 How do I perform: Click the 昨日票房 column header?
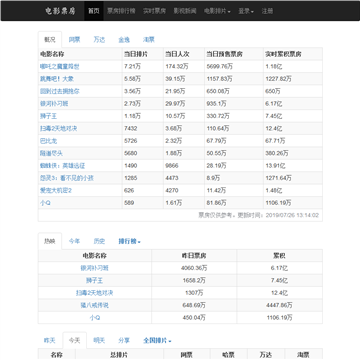coord(194,256)
